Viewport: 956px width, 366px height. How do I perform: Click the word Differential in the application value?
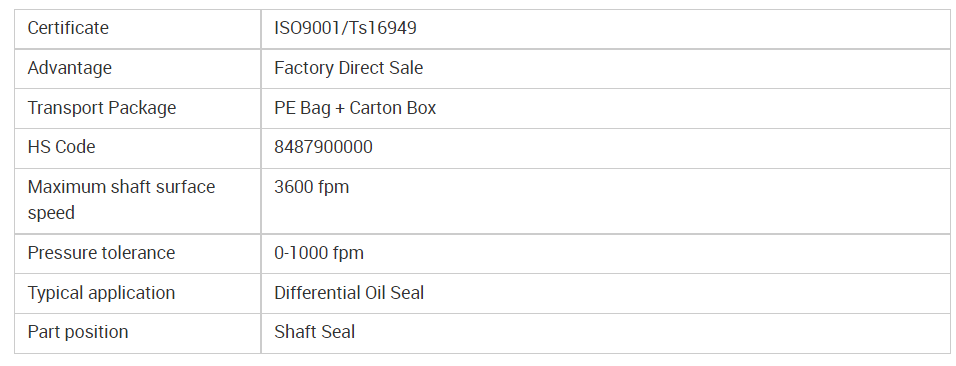tap(317, 293)
